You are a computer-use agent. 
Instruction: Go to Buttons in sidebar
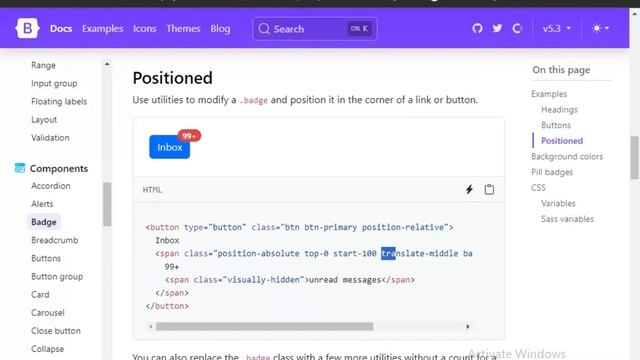[x=46, y=258]
